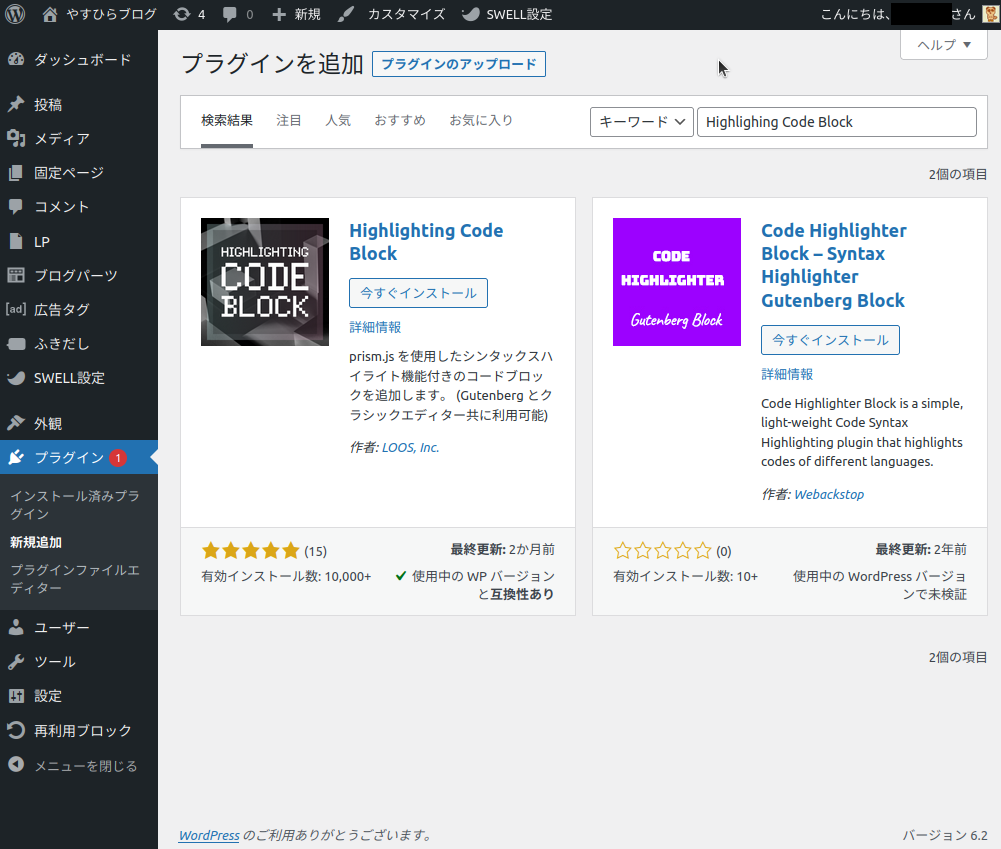Click the plugin search input field

tap(836, 122)
